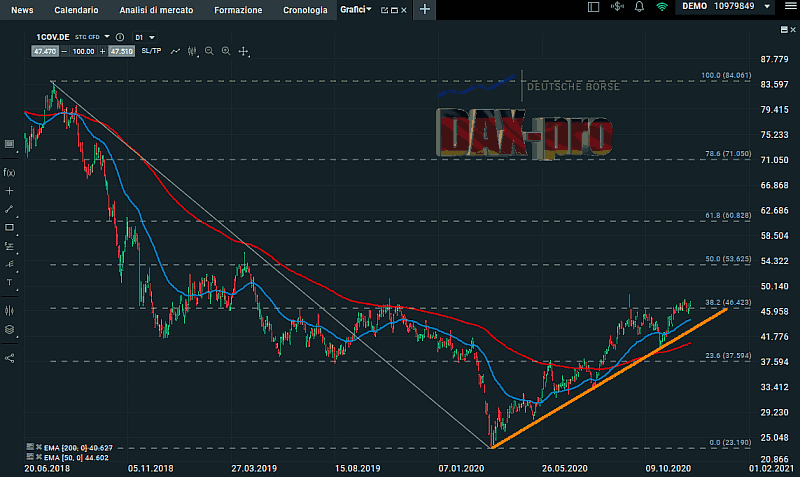Select the plus crosshair tool in sidebar
Viewport: 800px width, 477px height.
tap(9, 191)
